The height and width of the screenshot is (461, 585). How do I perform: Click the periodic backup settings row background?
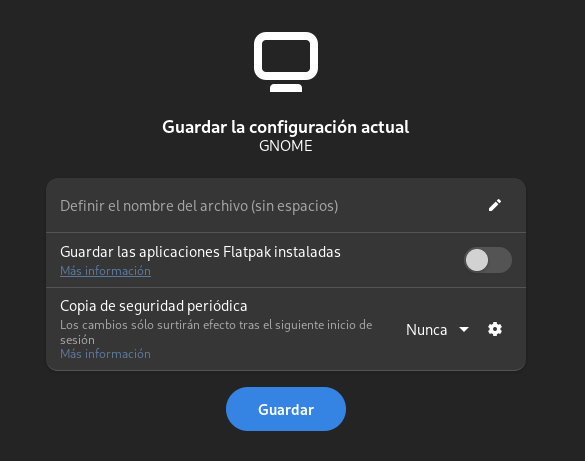pyautogui.click(x=286, y=329)
